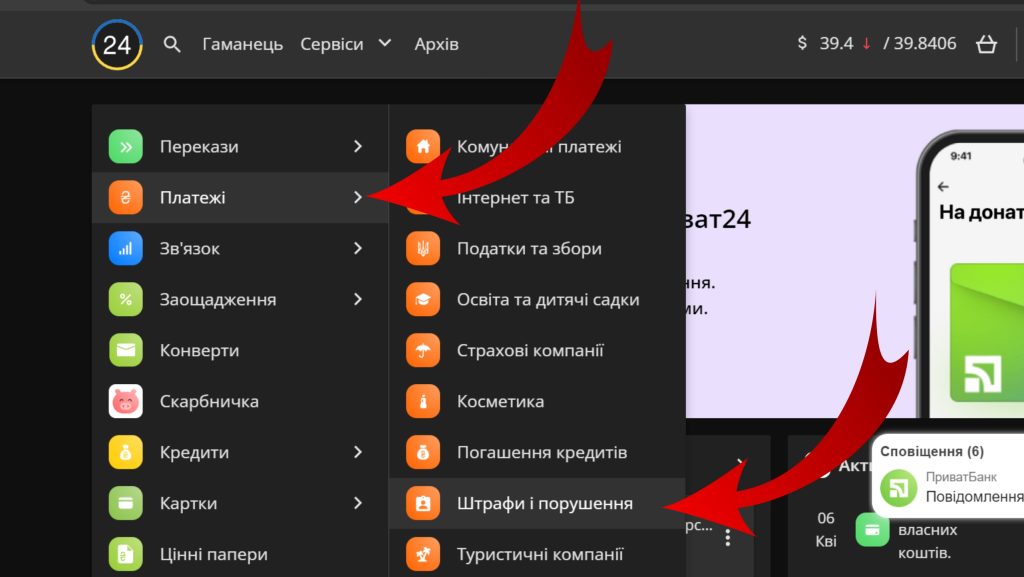Select Штрафи і порушення menu item
This screenshot has height=577, width=1024.
tap(544, 504)
